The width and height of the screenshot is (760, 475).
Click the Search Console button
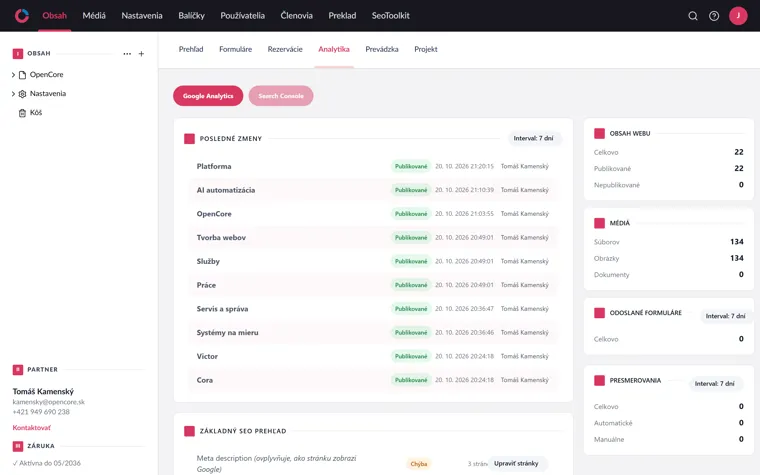281,96
